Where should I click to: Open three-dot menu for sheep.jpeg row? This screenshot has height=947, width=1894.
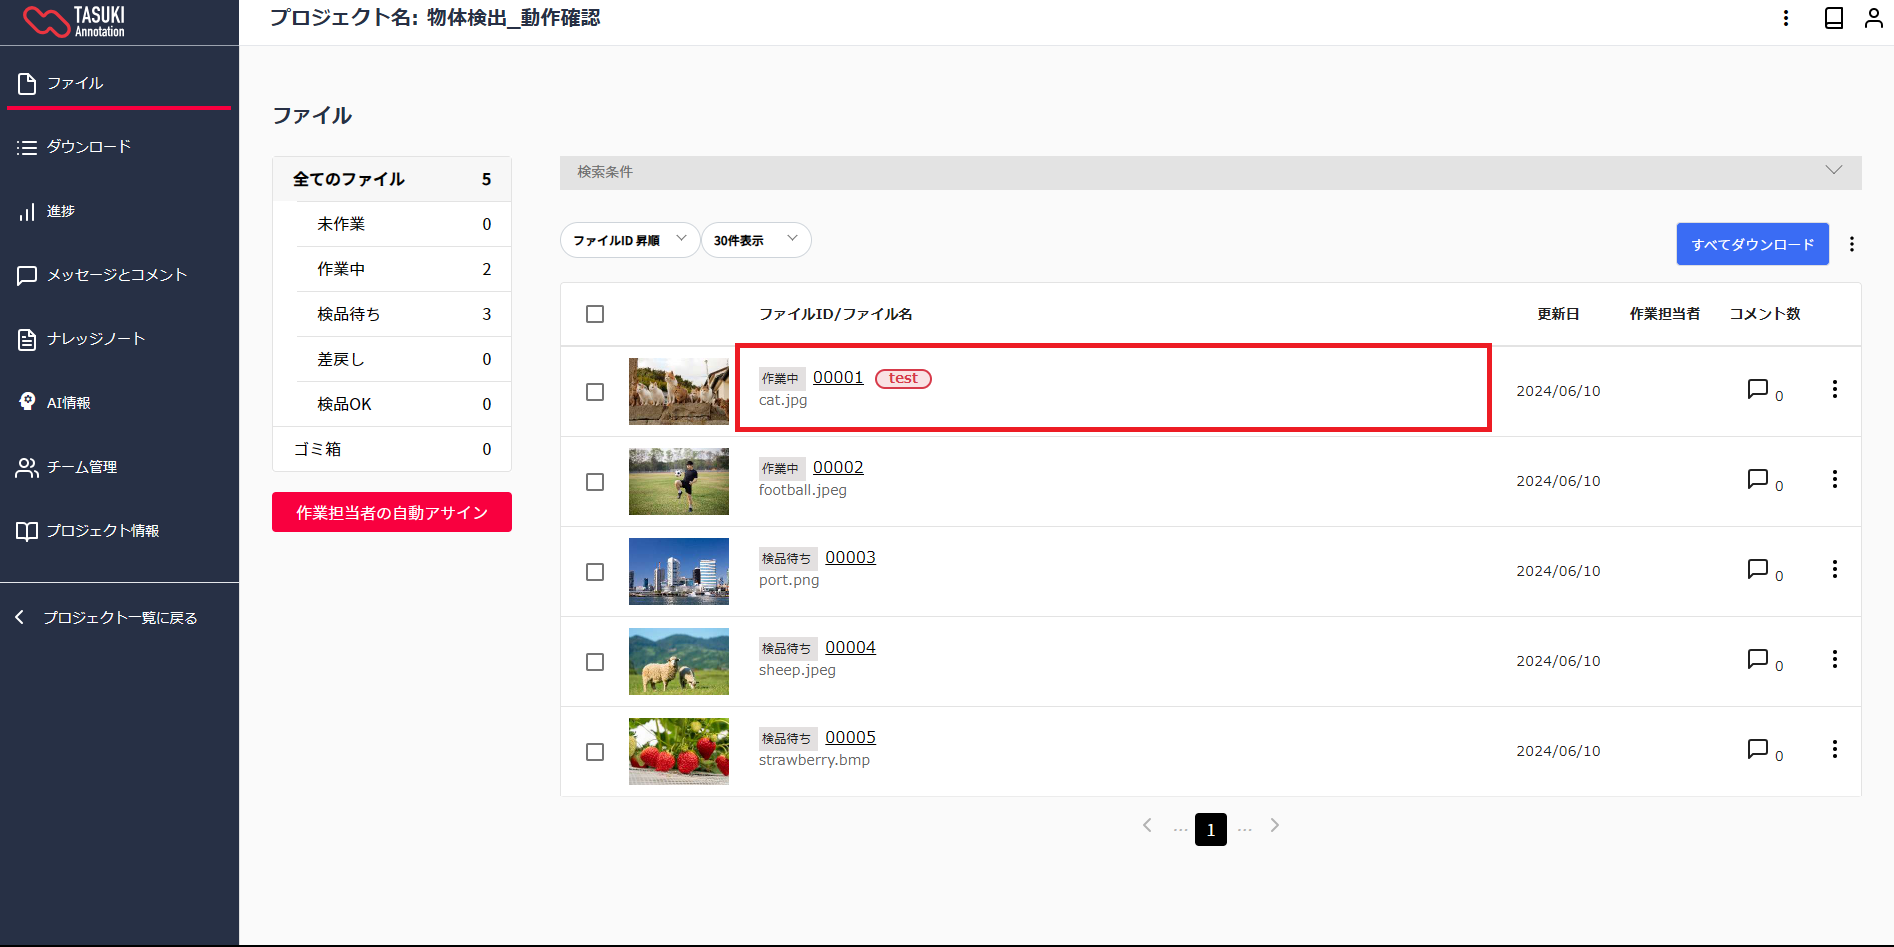pos(1834,659)
